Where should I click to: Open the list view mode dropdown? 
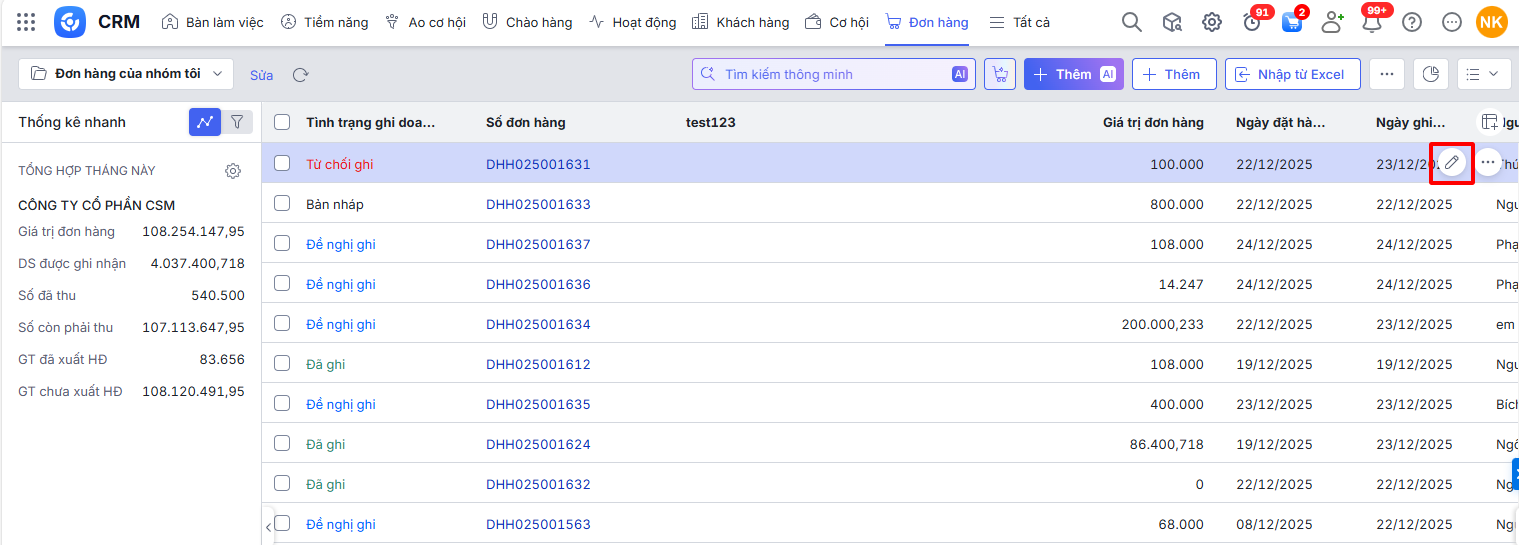(x=1483, y=74)
